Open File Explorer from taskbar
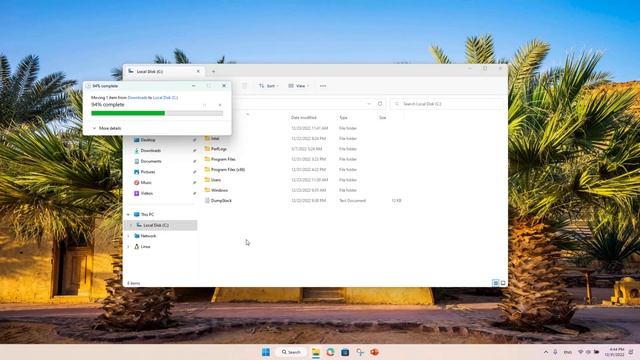This screenshot has height=360, width=640. pyautogui.click(x=316, y=352)
